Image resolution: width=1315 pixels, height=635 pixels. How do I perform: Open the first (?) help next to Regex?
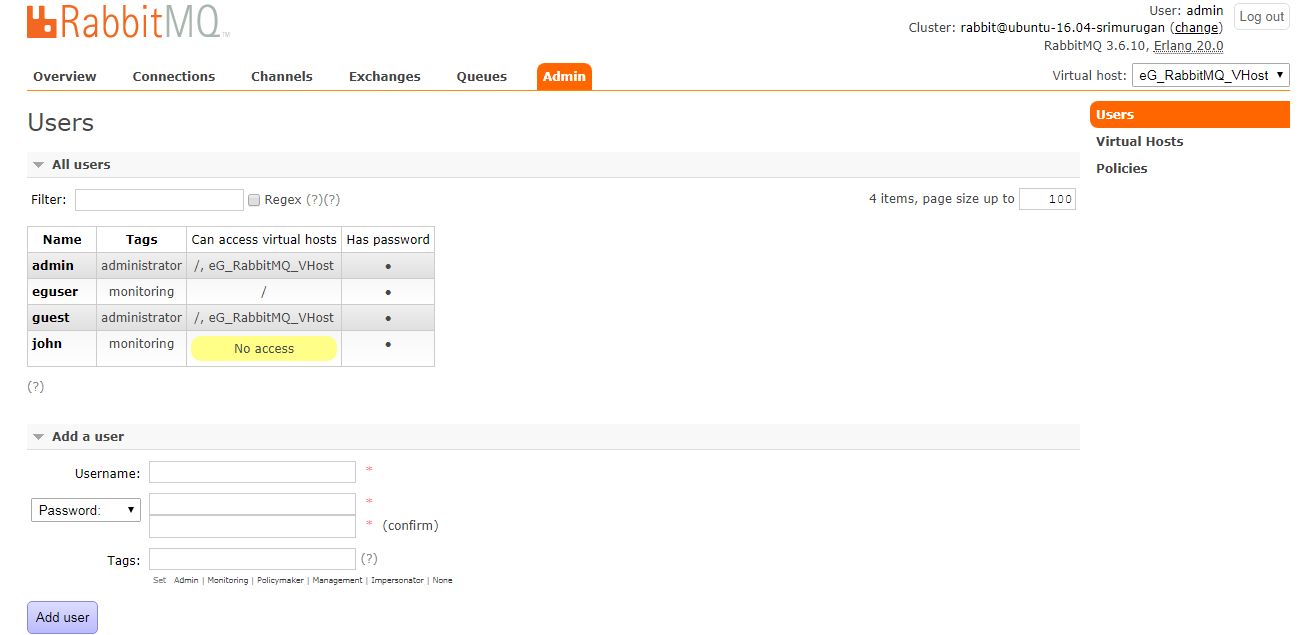(314, 200)
